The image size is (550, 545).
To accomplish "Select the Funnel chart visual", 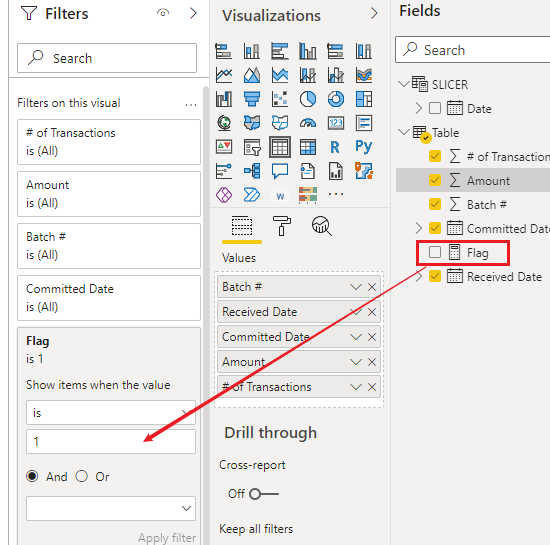I will 251,99.
